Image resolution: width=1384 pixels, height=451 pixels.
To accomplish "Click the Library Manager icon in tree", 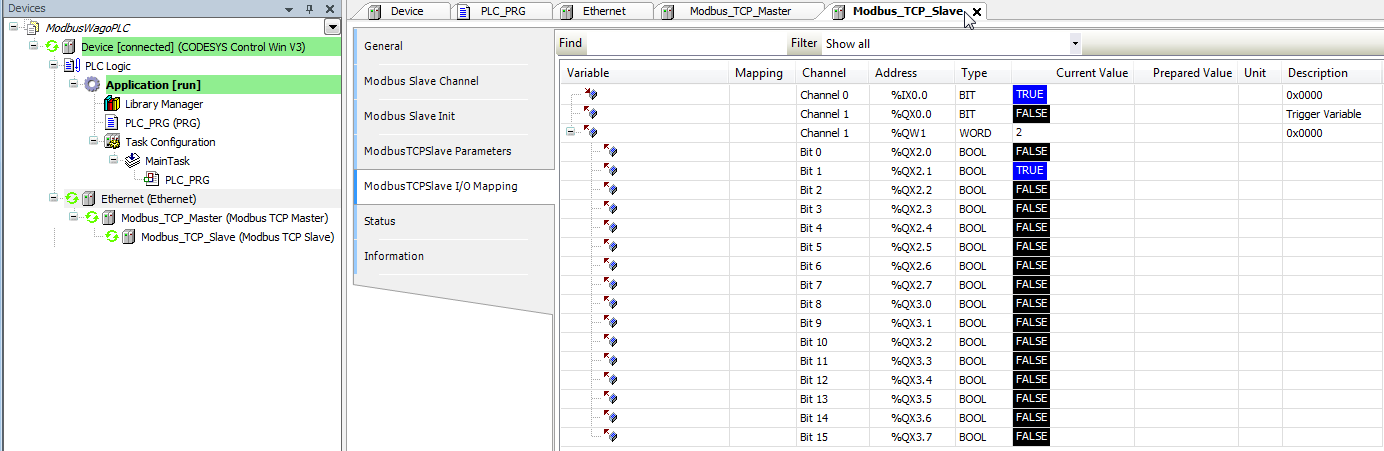I will click(113, 104).
